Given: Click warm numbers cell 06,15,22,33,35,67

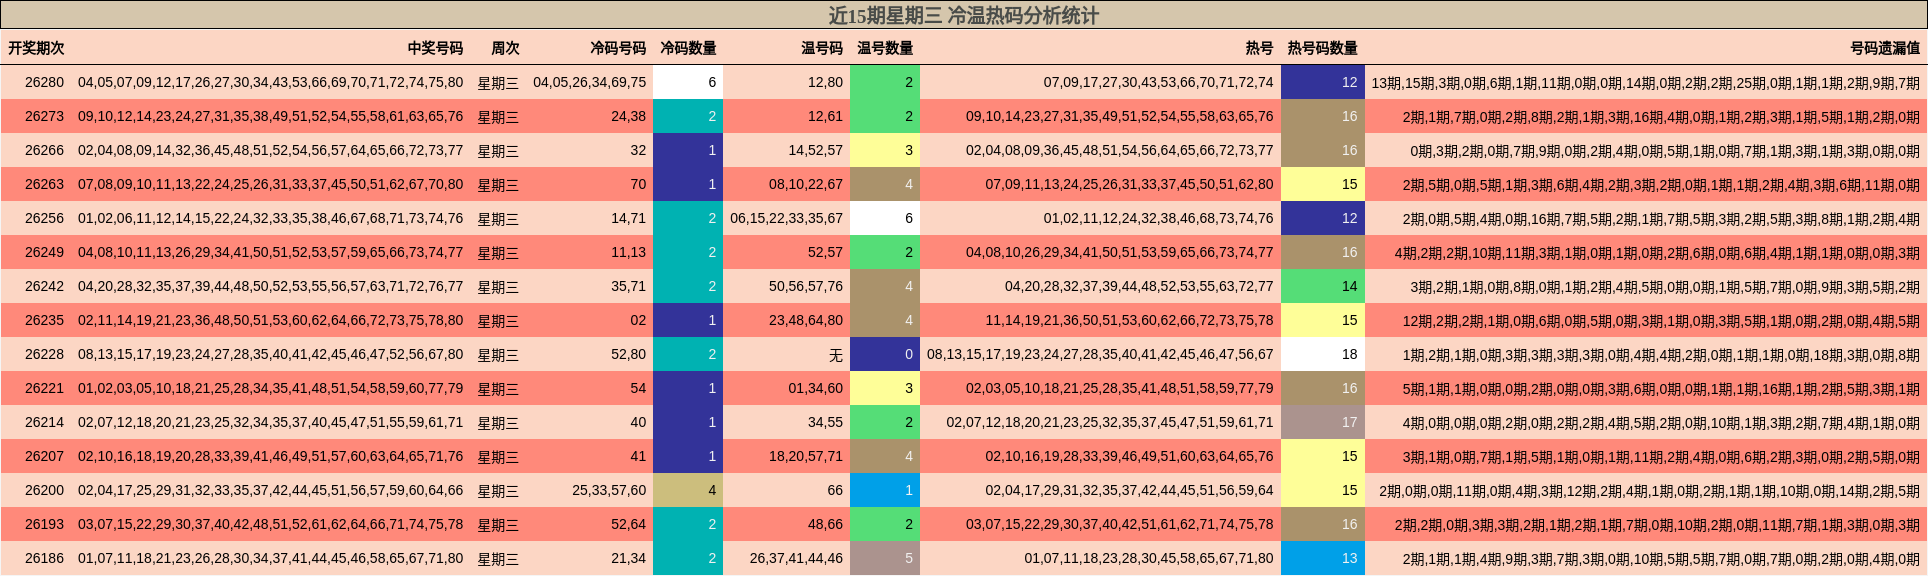Looking at the screenshot, I should tap(787, 218).
